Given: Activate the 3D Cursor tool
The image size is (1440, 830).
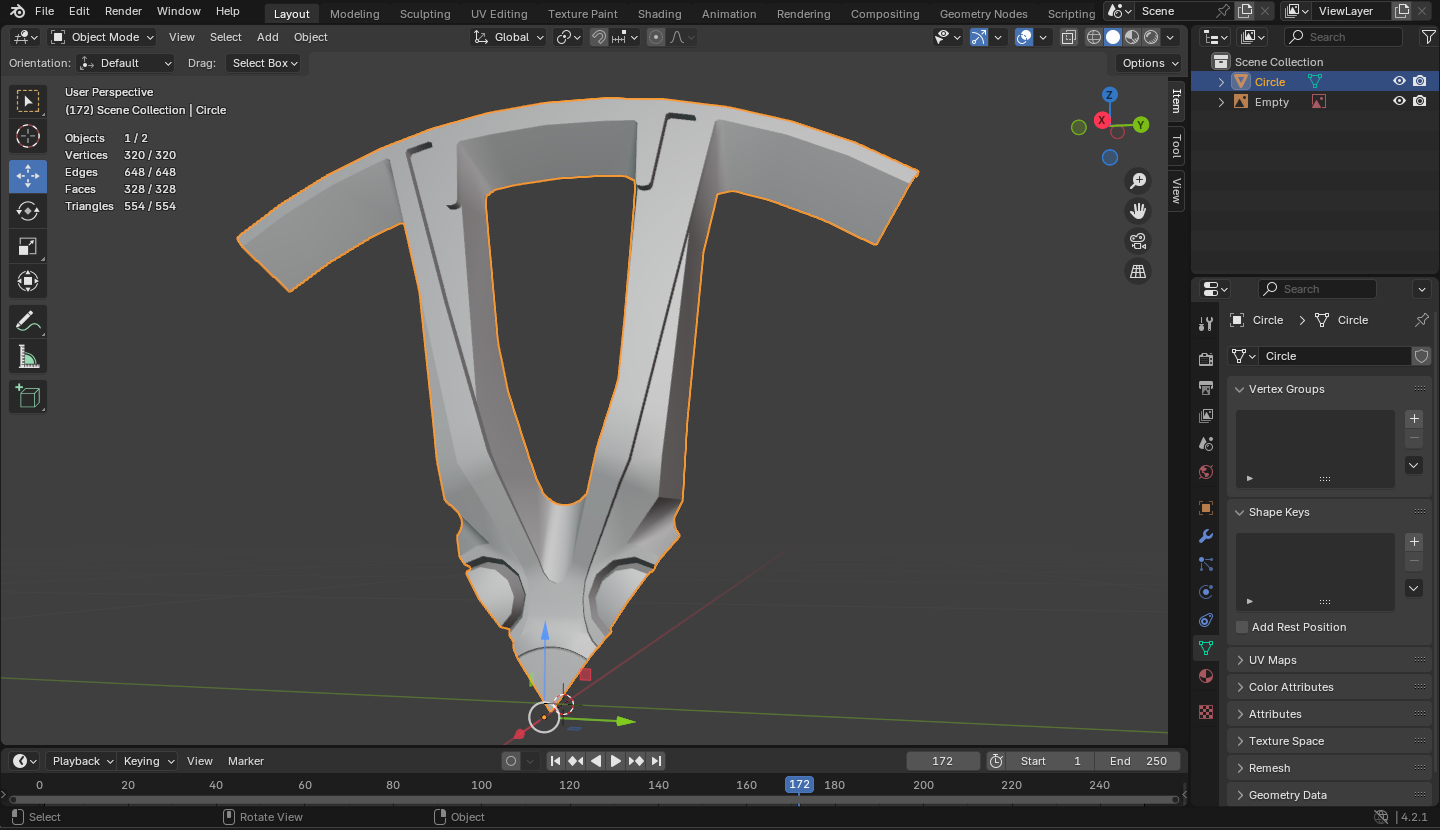Looking at the screenshot, I should (28, 136).
